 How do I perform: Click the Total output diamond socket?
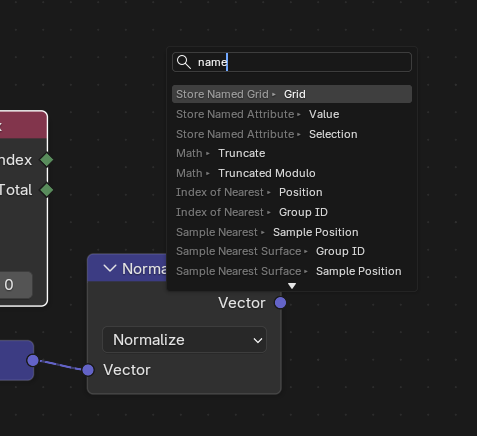[x=47, y=190]
